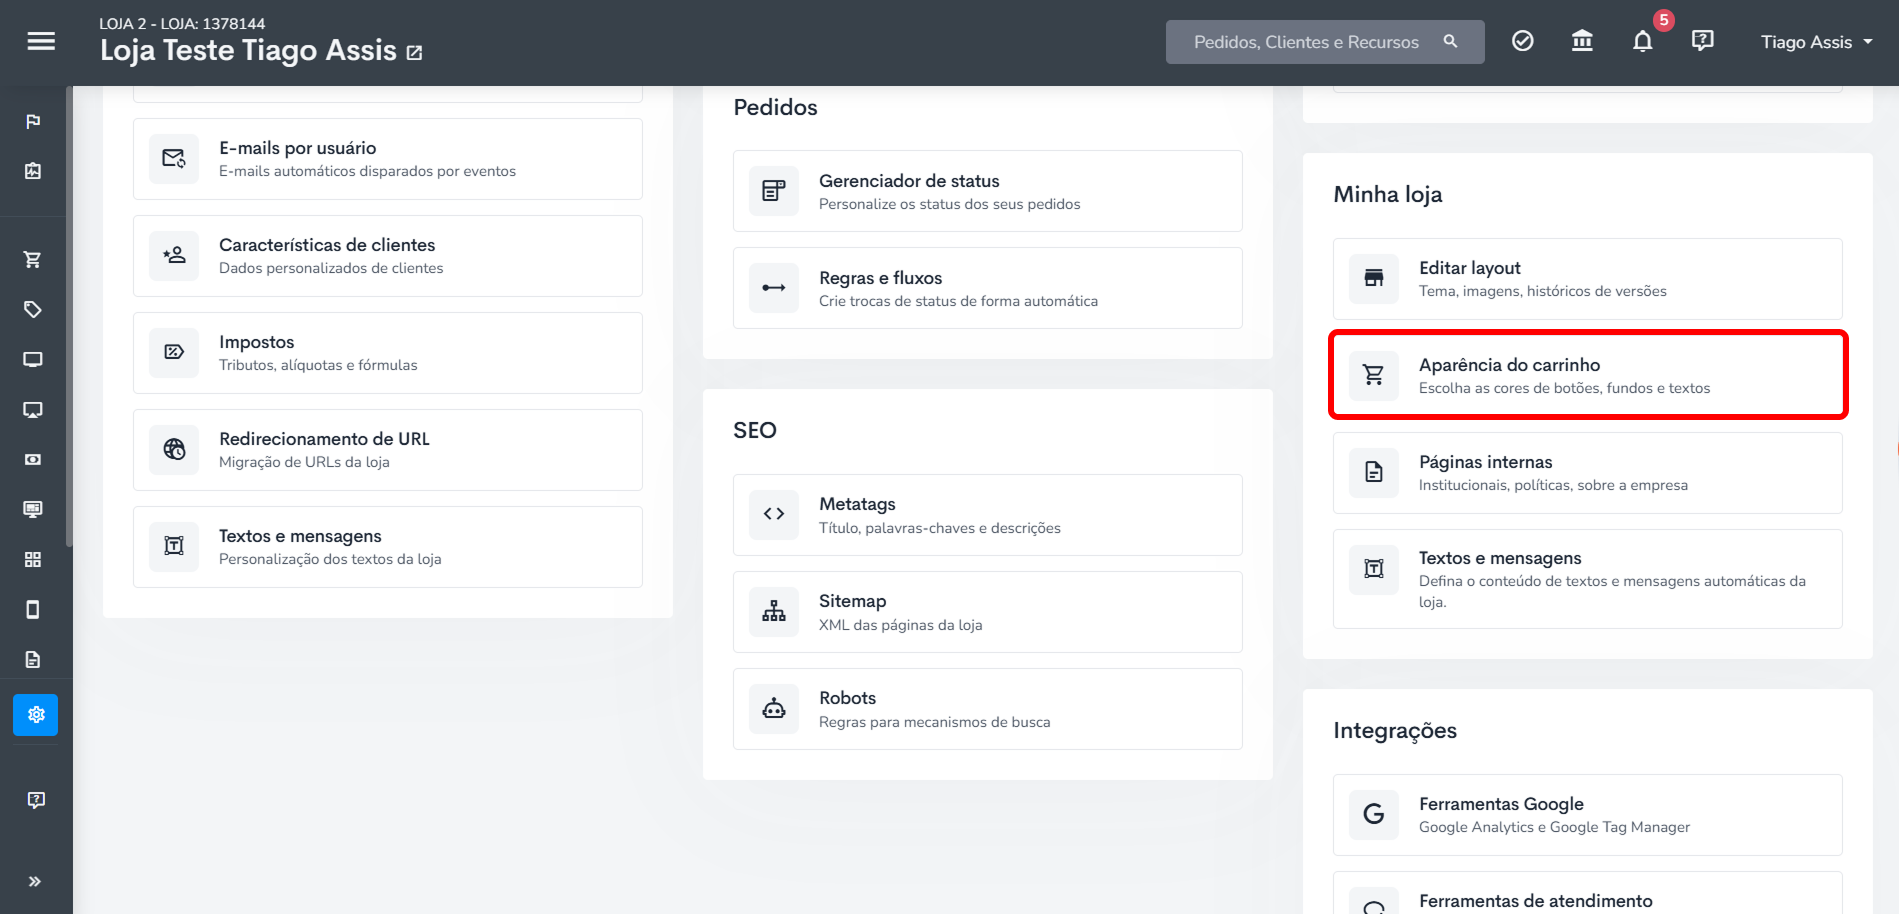Screen dimensions: 1899x914
Task: Open the hamburger menu icon
Action: [x=41, y=41]
